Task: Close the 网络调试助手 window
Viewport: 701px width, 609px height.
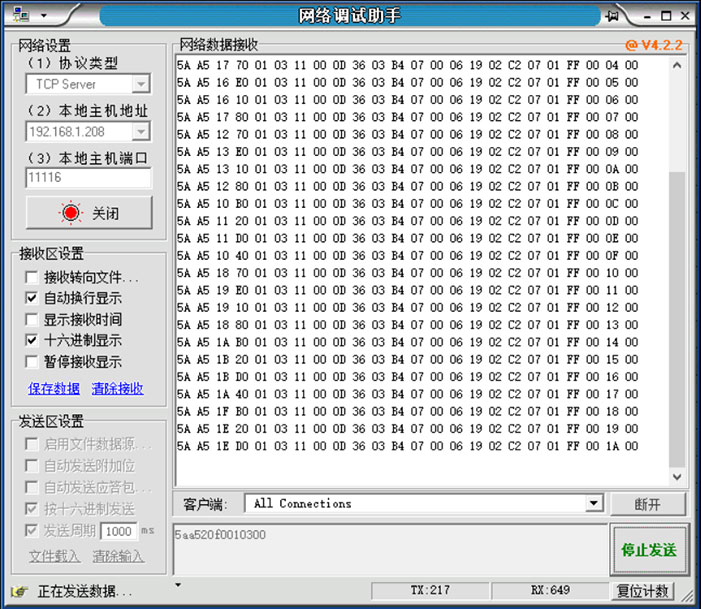Action: pyautogui.click(x=685, y=16)
